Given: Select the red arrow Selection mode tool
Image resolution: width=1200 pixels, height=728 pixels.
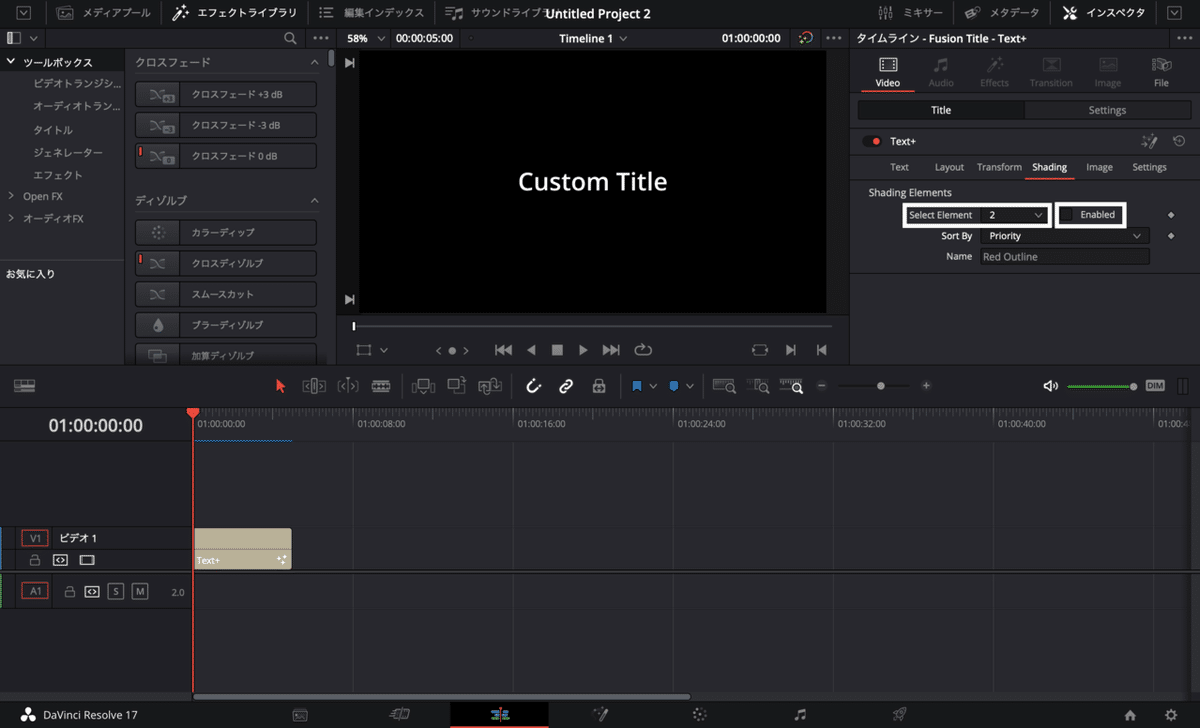Looking at the screenshot, I should pyautogui.click(x=281, y=386).
